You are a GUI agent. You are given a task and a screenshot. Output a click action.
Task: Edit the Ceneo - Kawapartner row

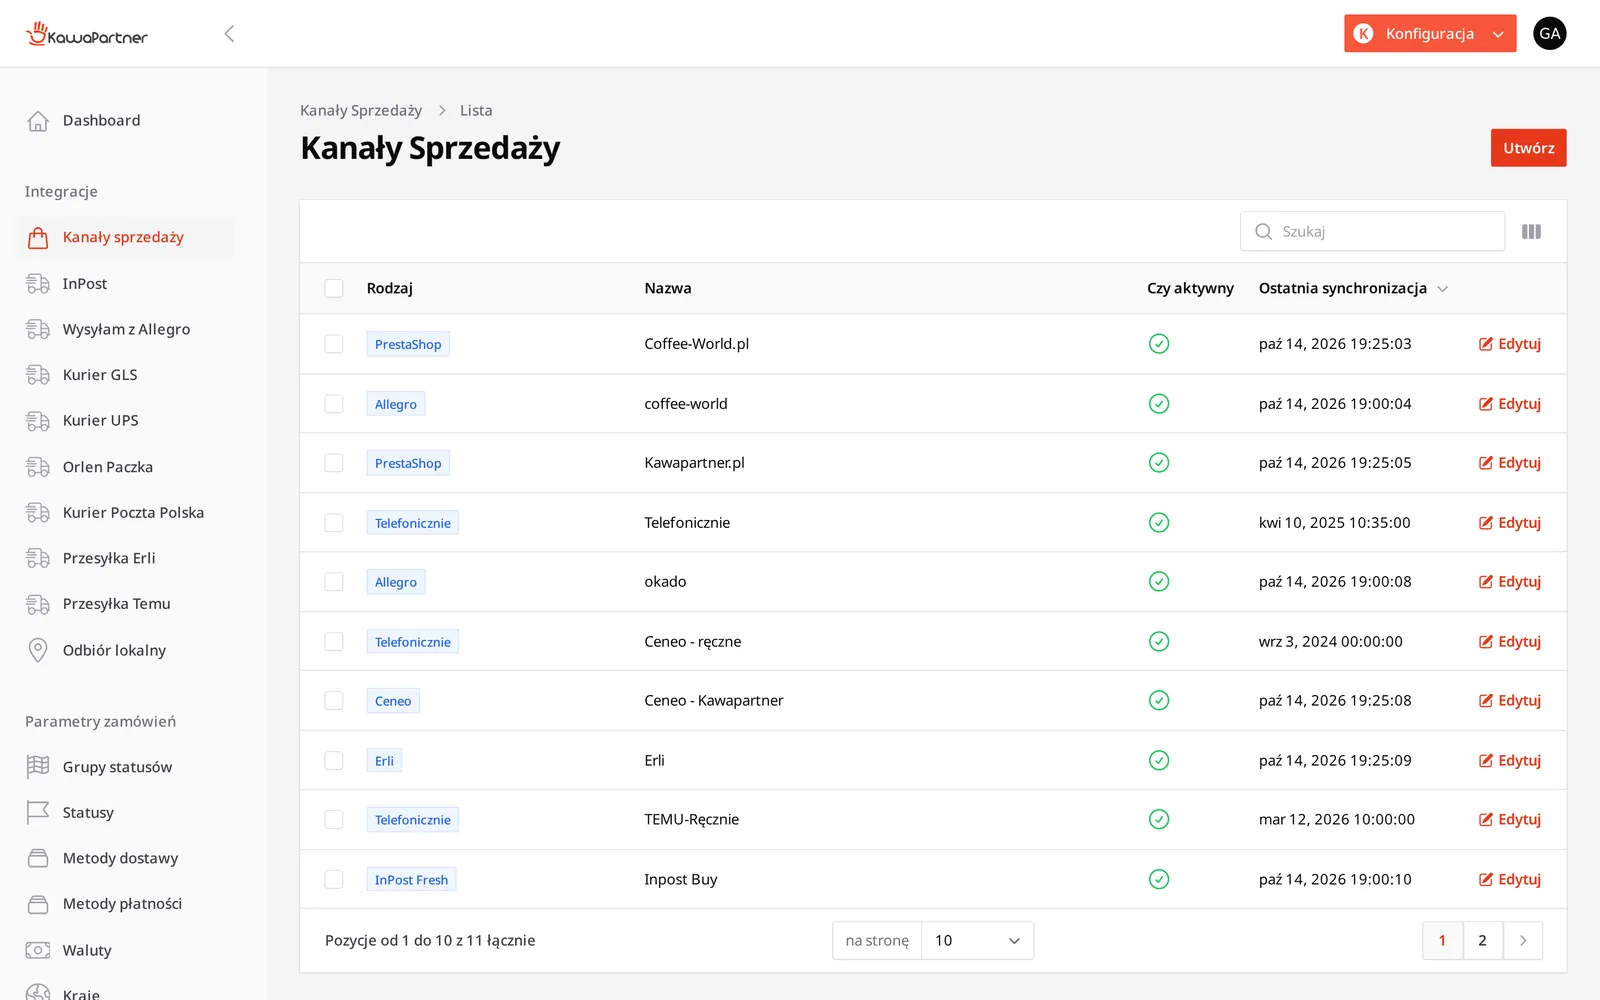pyautogui.click(x=1509, y=701)
